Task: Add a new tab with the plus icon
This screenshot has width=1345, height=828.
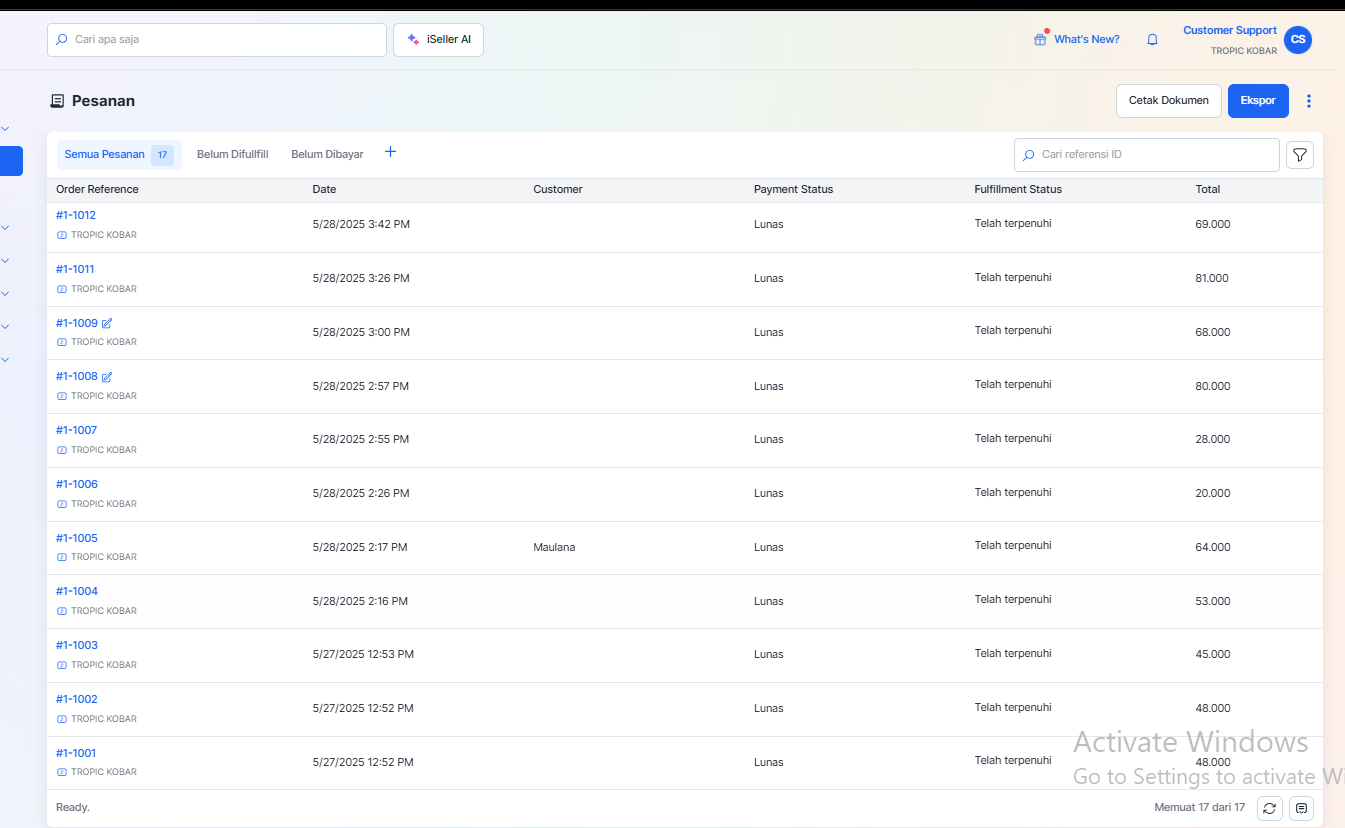Action: coord(391,152)
